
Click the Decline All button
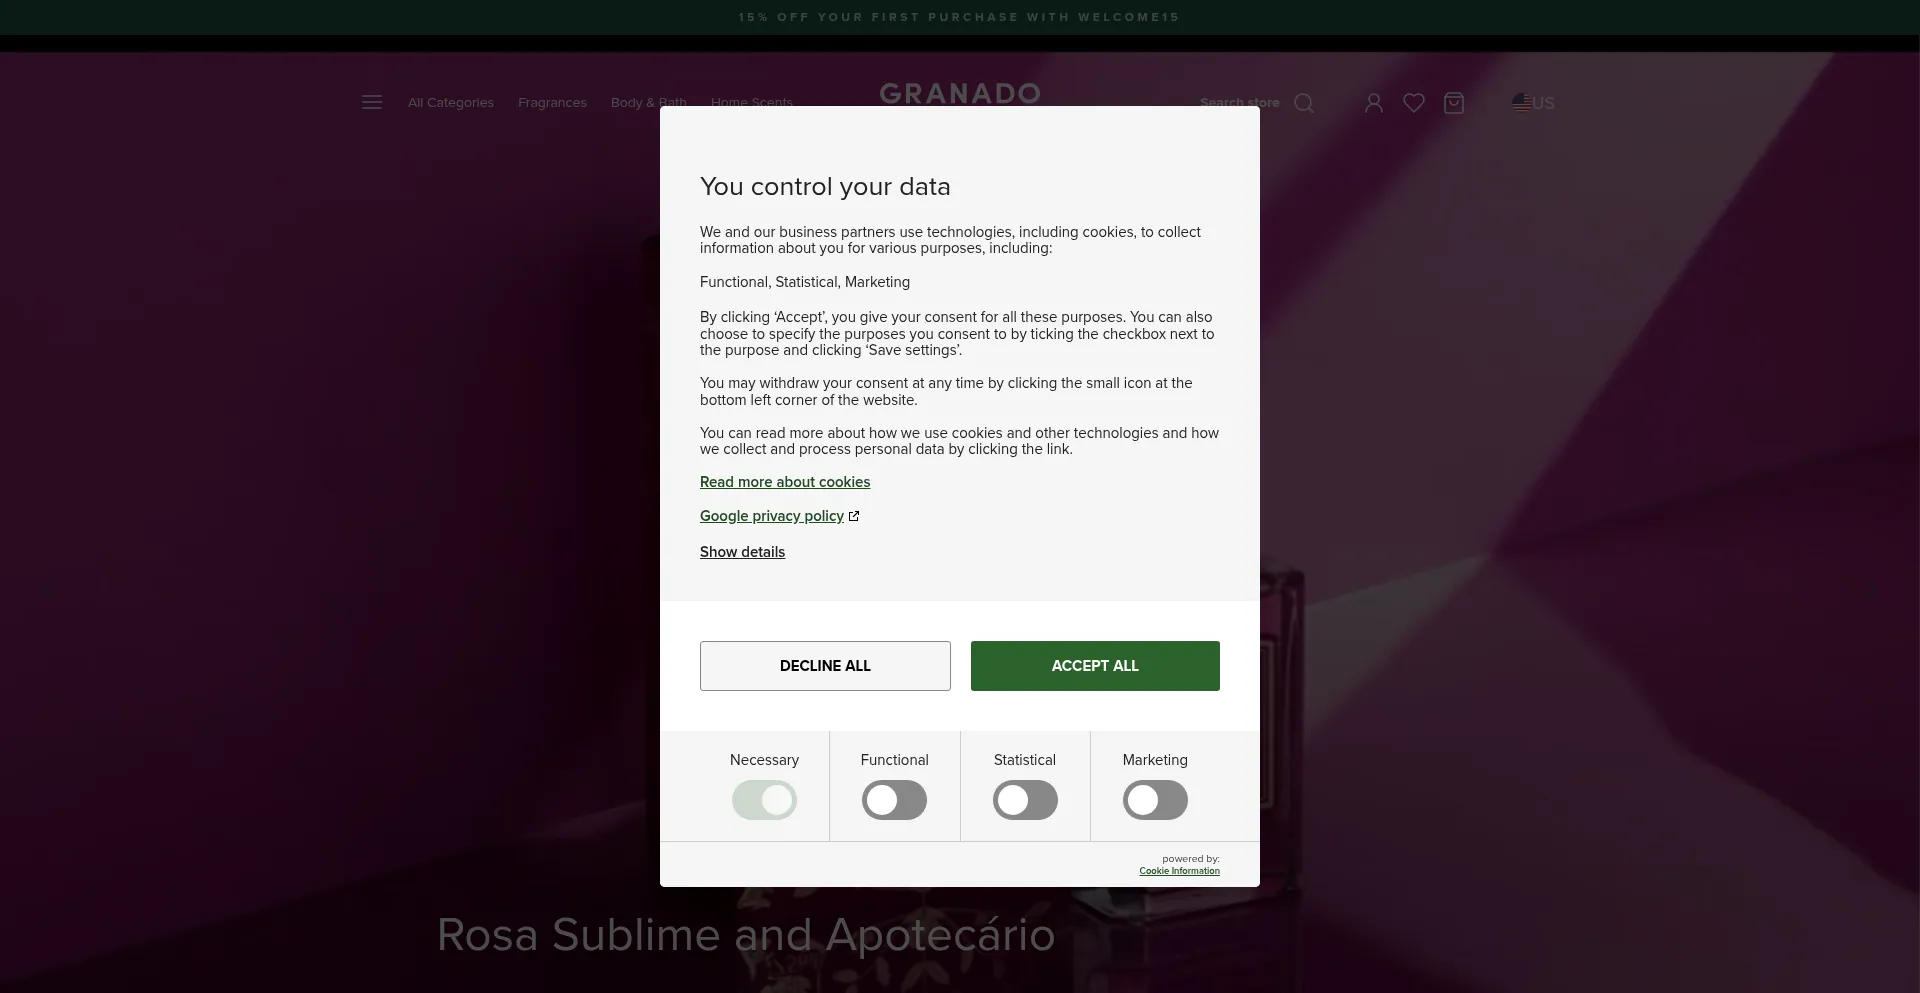(825, 666)
